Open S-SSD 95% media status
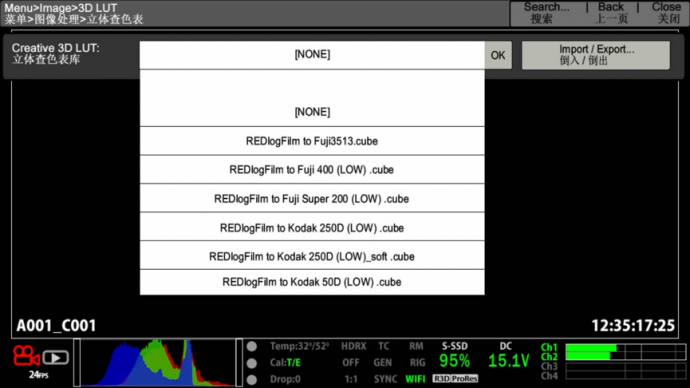This screenshot has width=690, height=388. coord(455,356)
